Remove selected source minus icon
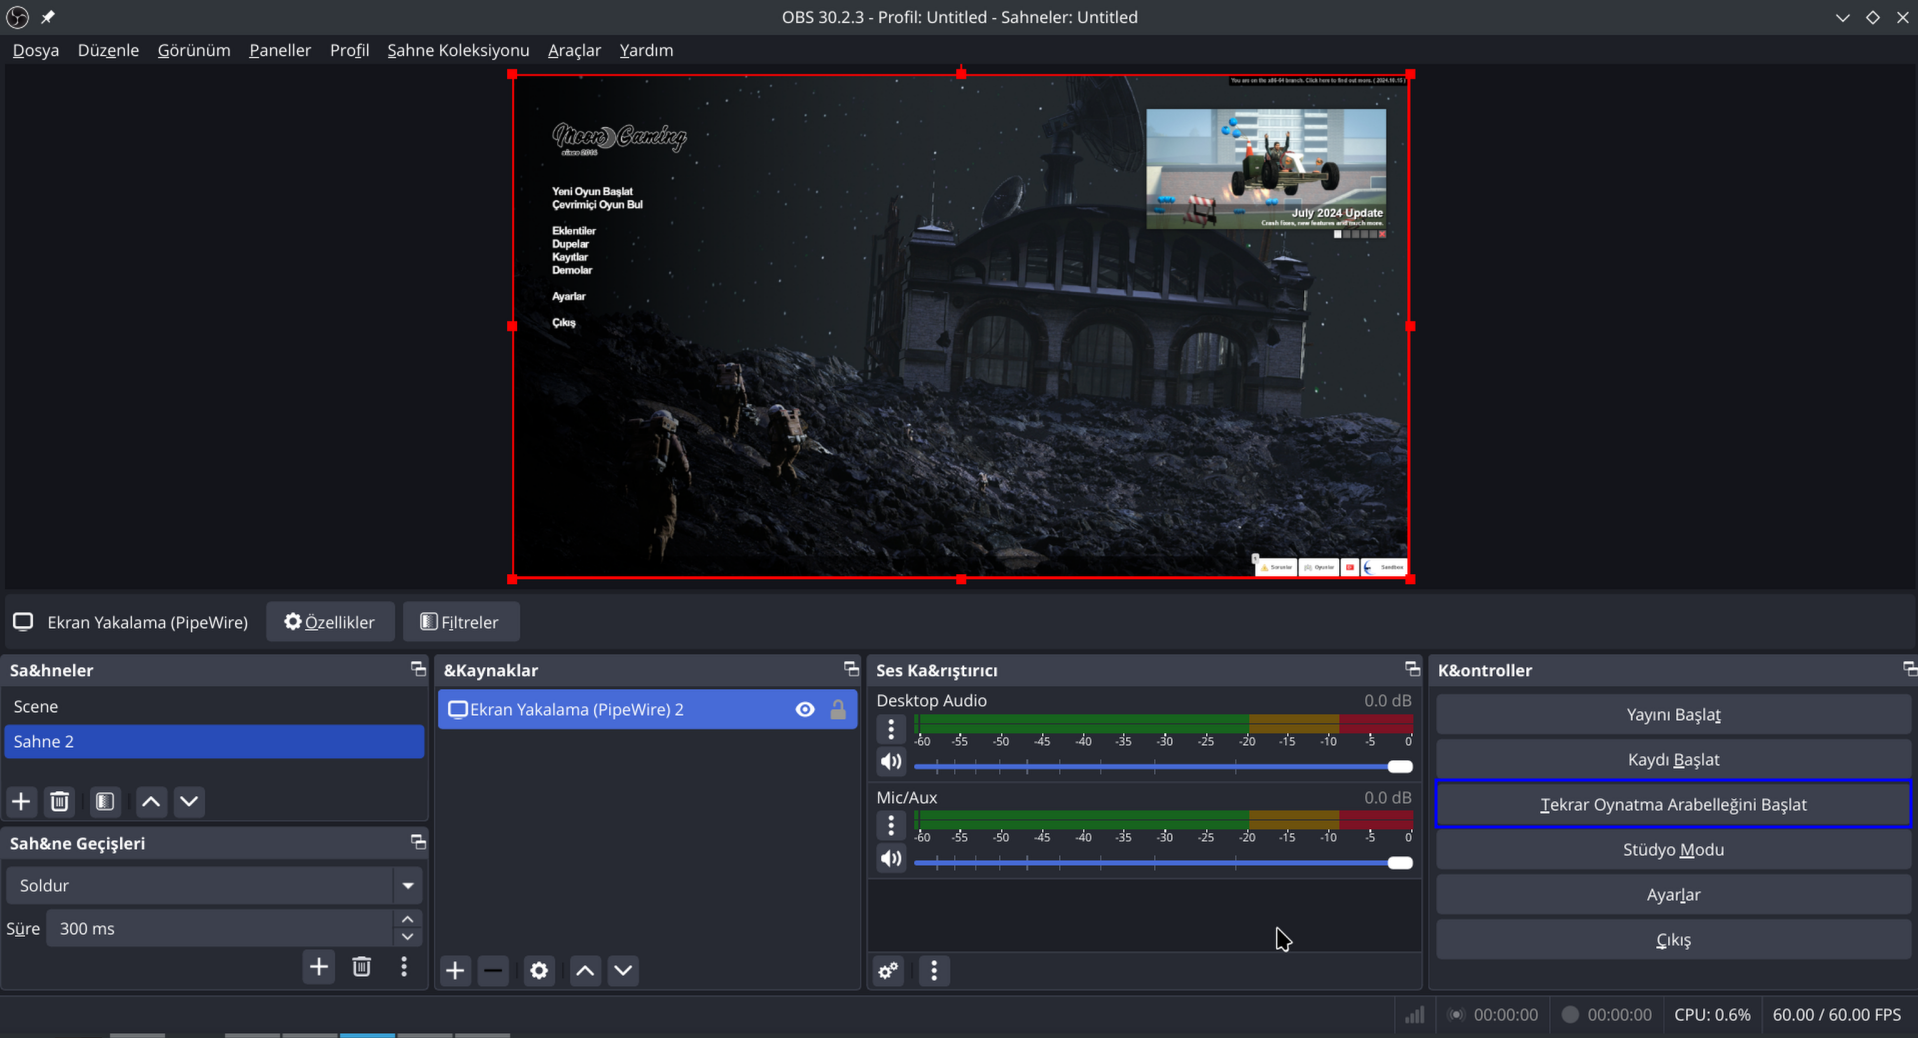Viewport: 1918px width, 1038px height. click(x=493, y=970)
